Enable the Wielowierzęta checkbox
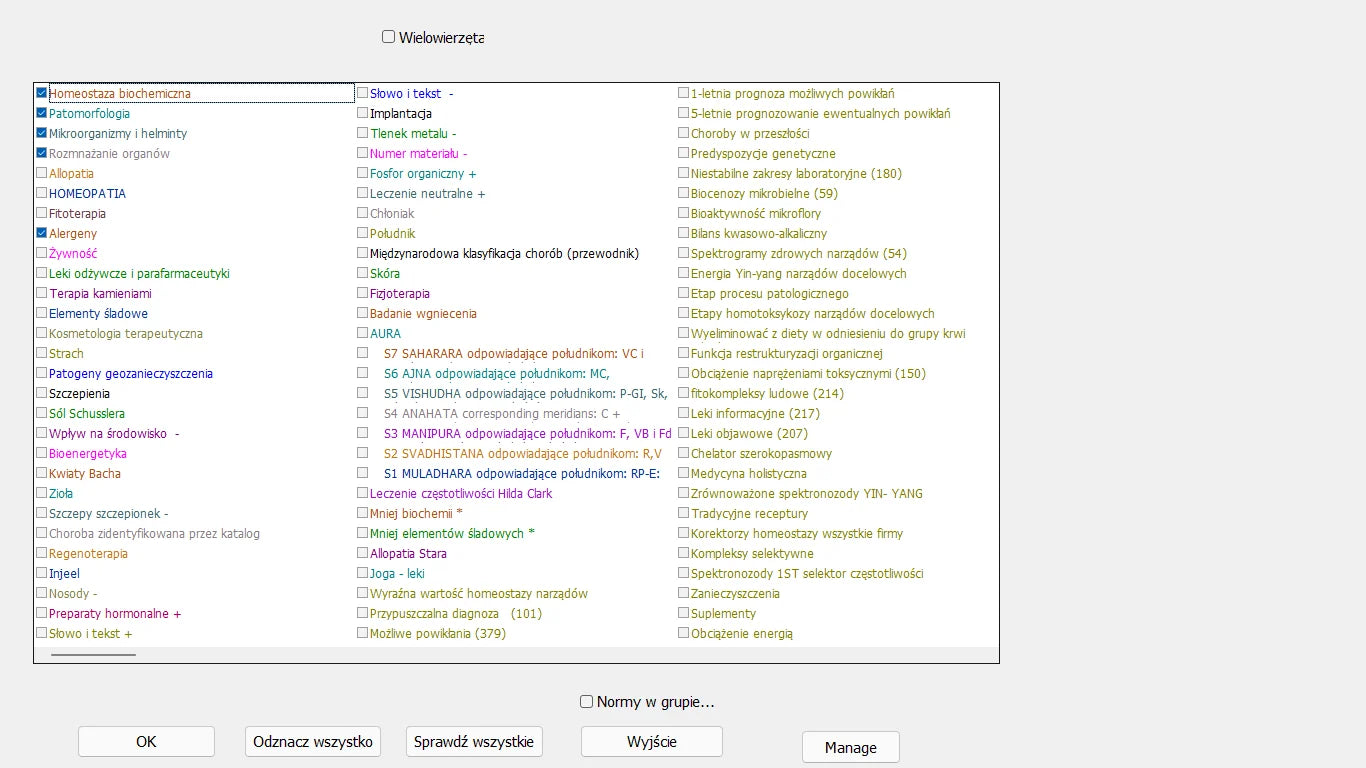This screenshot has height=768, width=1366. (389, 37)
